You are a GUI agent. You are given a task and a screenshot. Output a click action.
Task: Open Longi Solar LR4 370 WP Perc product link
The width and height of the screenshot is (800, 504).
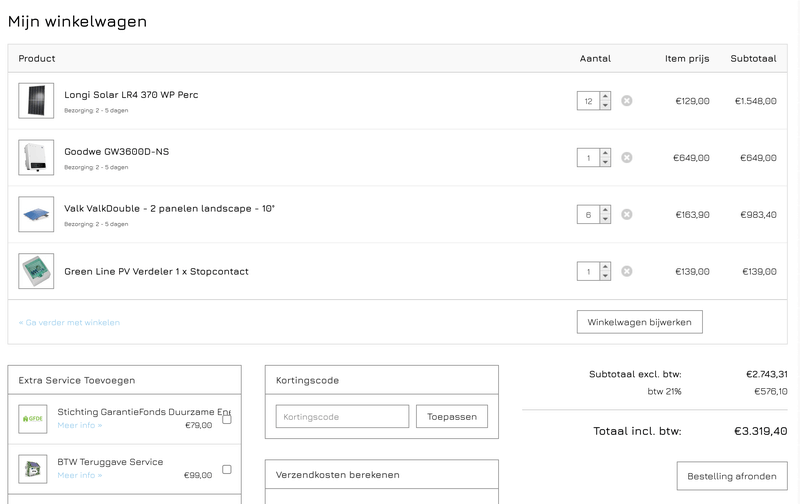(x=131, y=94)
